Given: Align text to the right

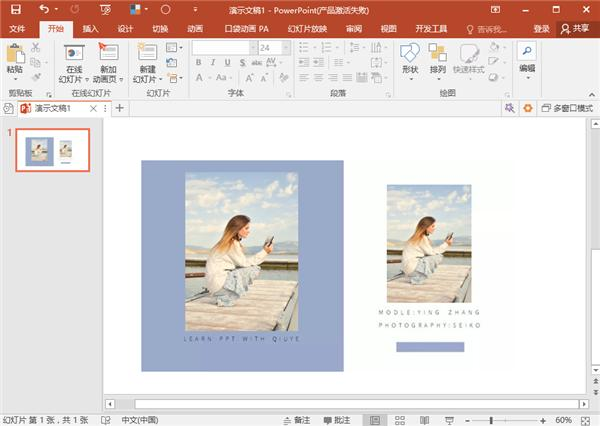Looking at the screenshot, I should 333,78.
